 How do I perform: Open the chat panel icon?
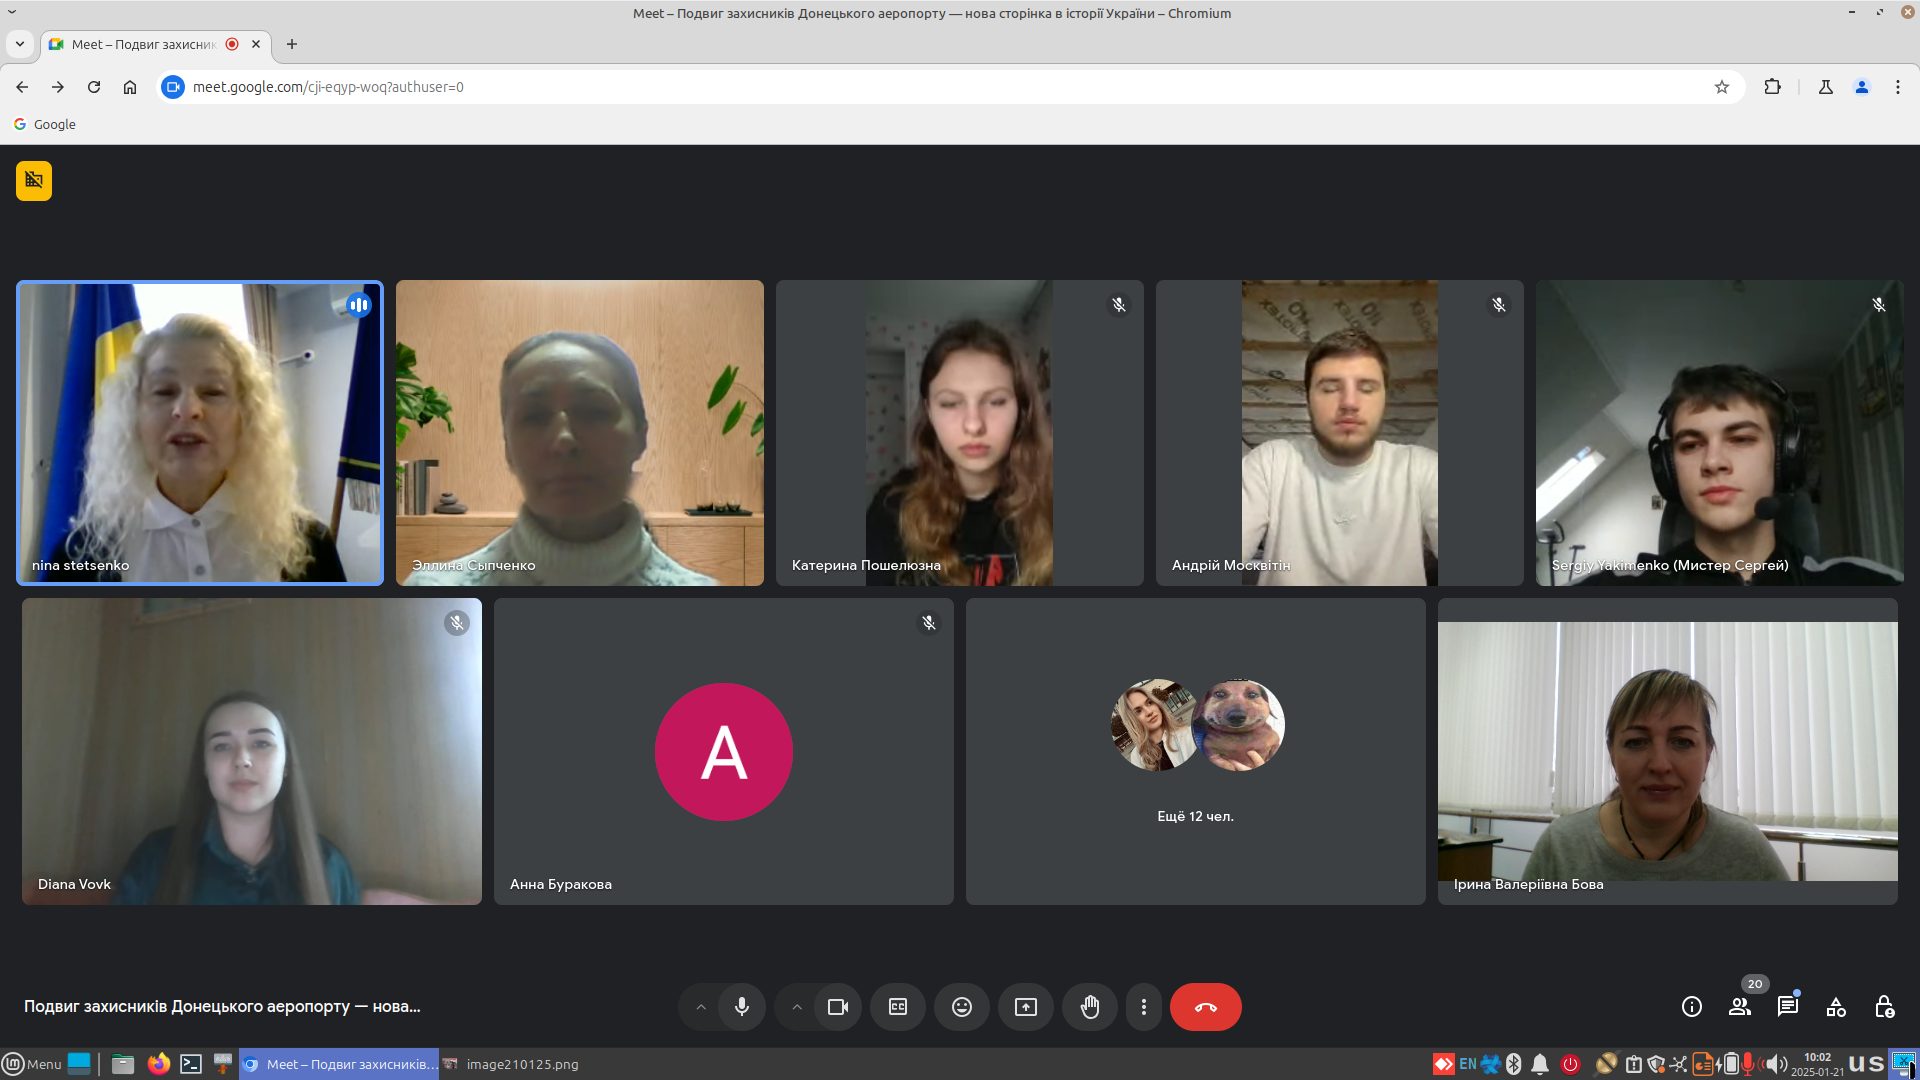coord(1787,1007)
